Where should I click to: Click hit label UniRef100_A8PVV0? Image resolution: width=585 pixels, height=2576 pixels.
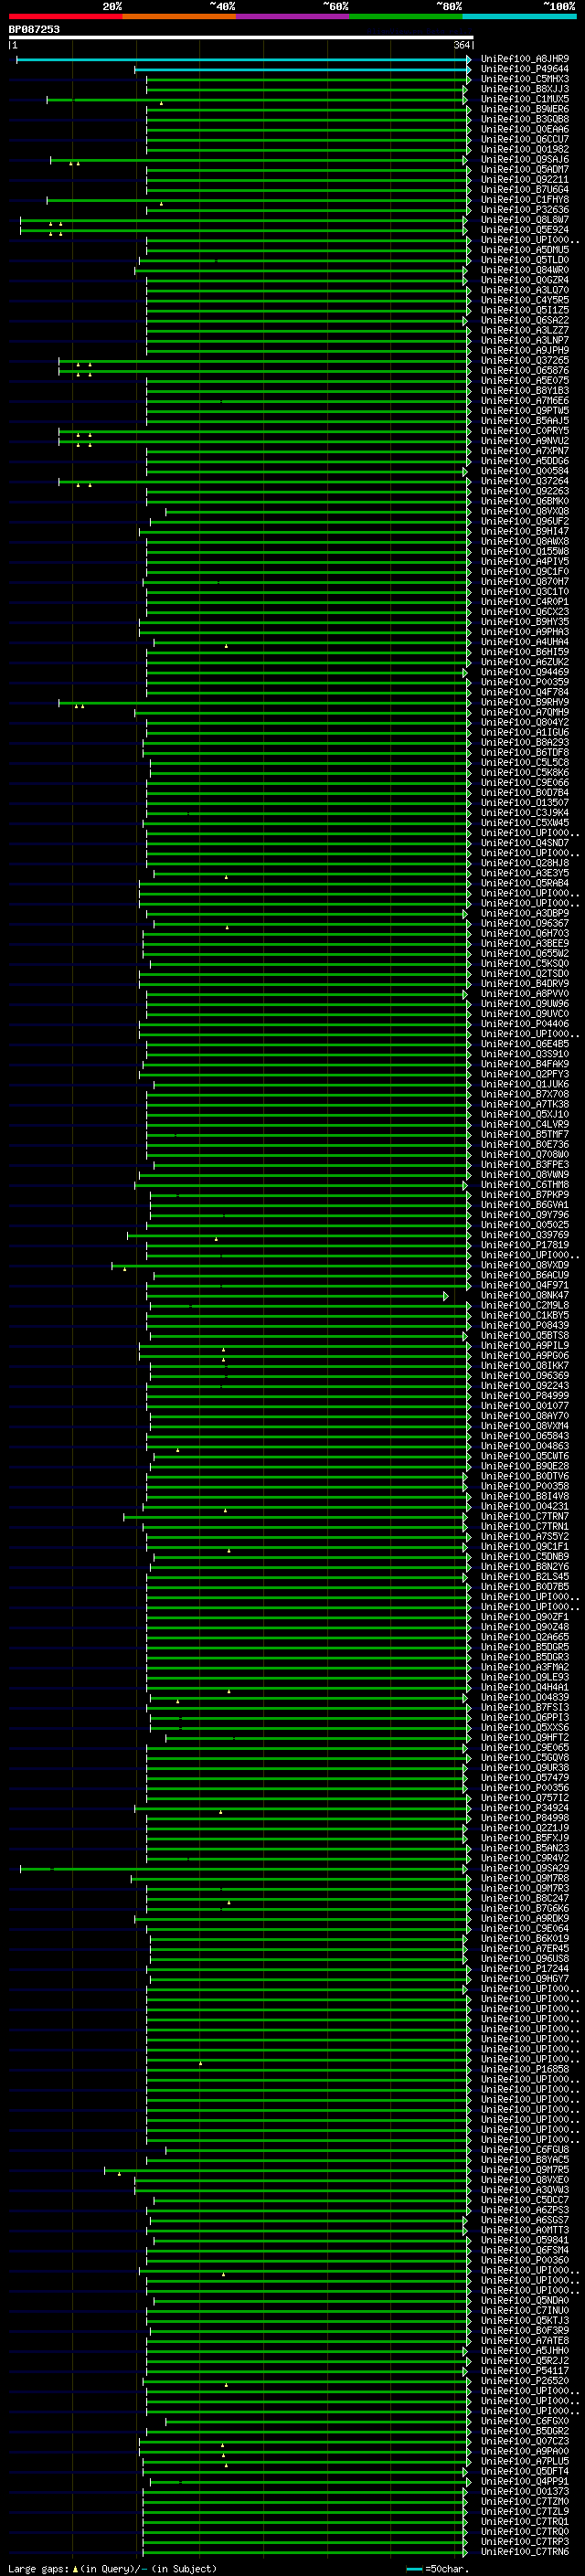[525, 994]
